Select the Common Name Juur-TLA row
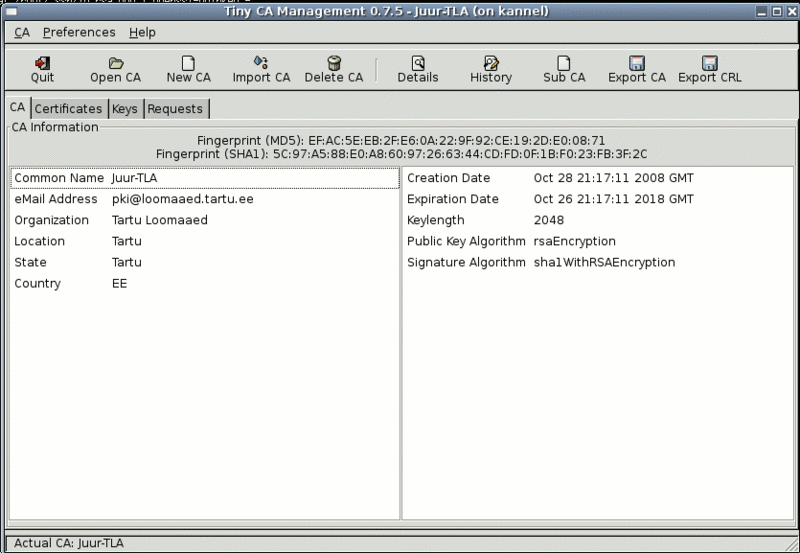800x553 pixels. pyautogui.click(x=205, y=178)
